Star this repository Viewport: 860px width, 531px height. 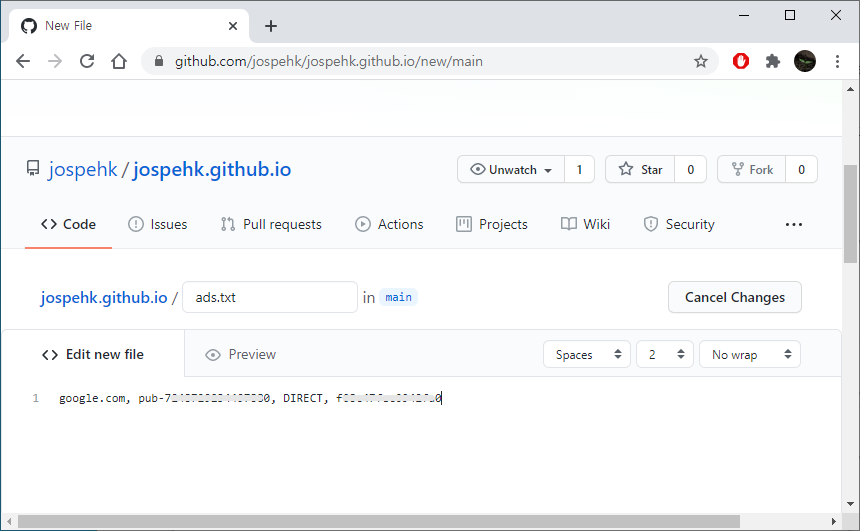click(640, 170)
